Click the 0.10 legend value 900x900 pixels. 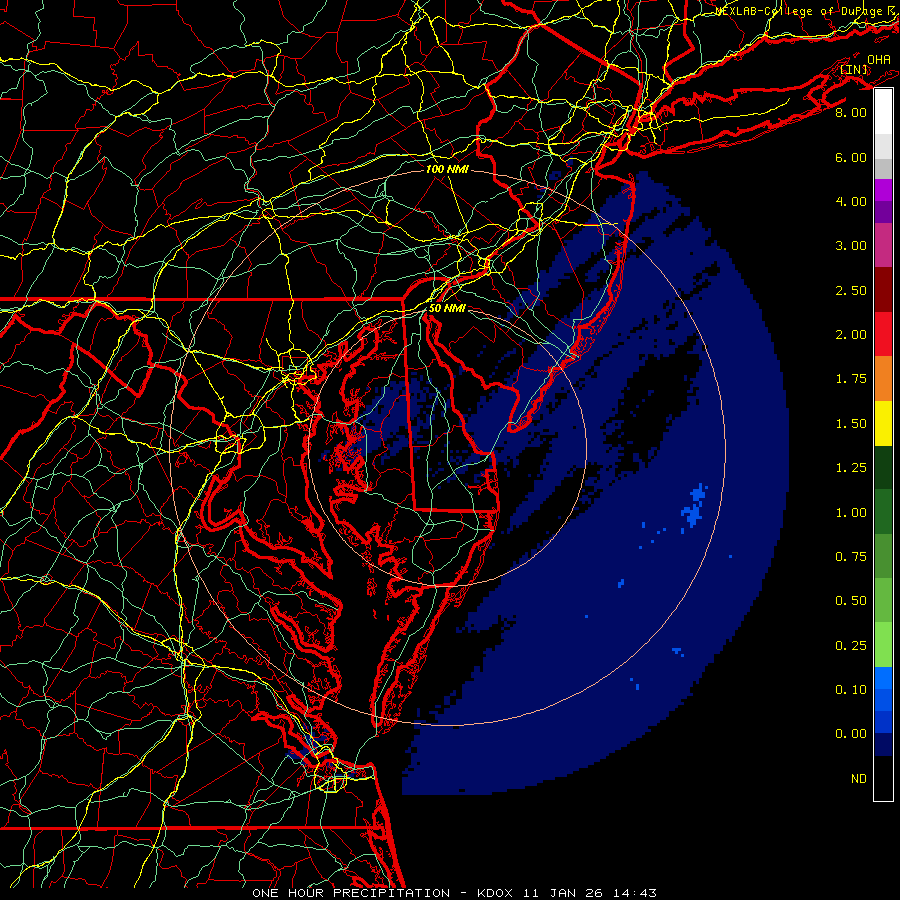coord(851,690)
